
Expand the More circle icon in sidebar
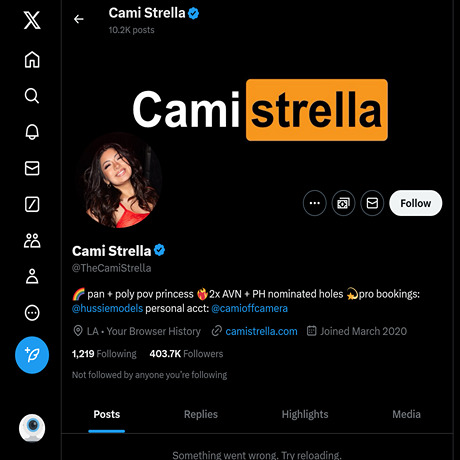click(32, 313)
